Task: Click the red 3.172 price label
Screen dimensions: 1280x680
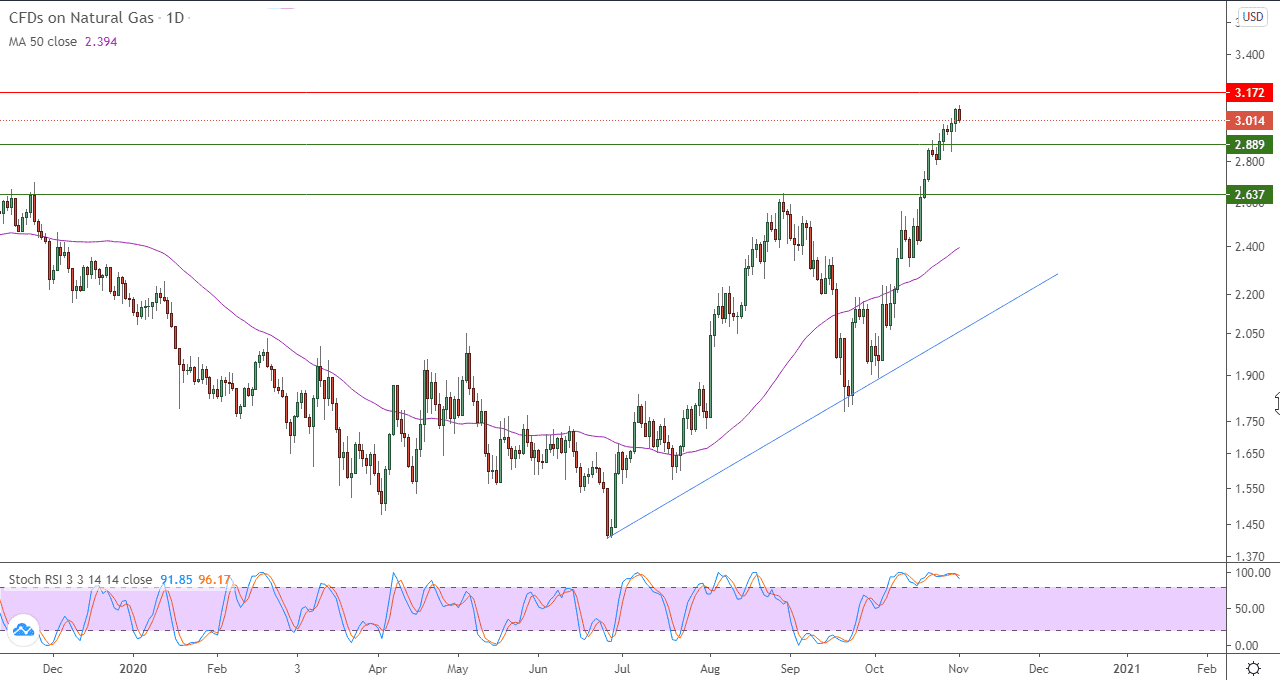Action: click(x=1250, y=93)
